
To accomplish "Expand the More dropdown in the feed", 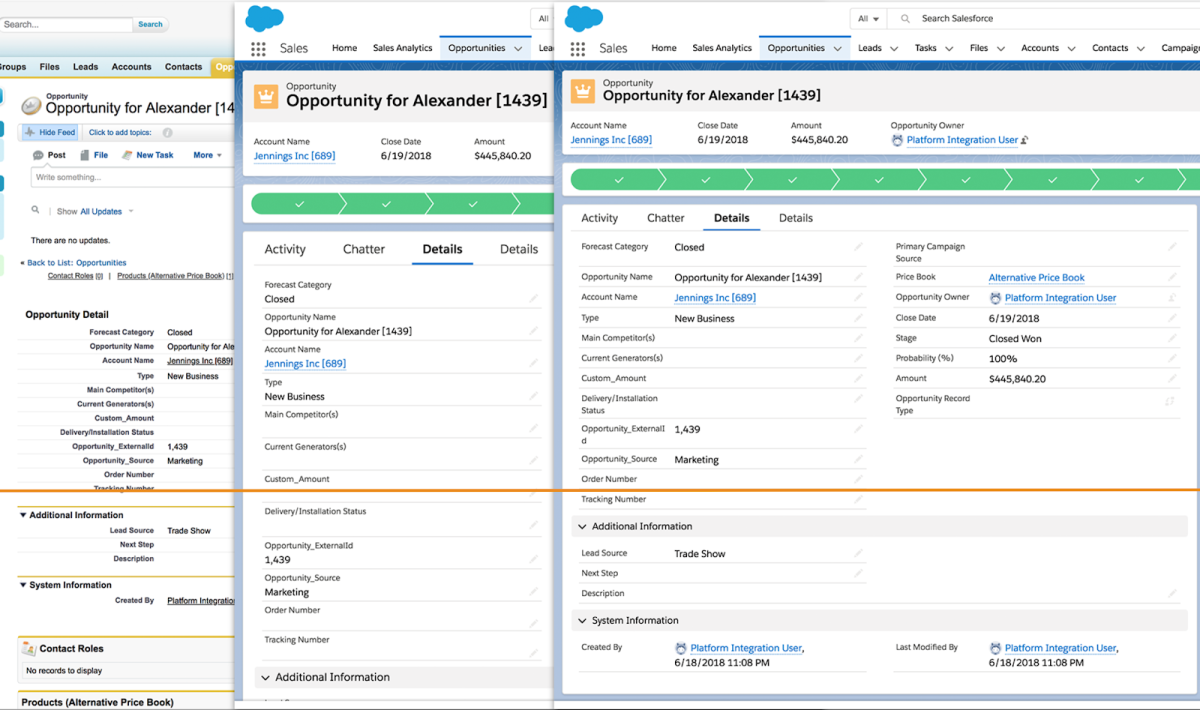I will (x=208, y=155).
